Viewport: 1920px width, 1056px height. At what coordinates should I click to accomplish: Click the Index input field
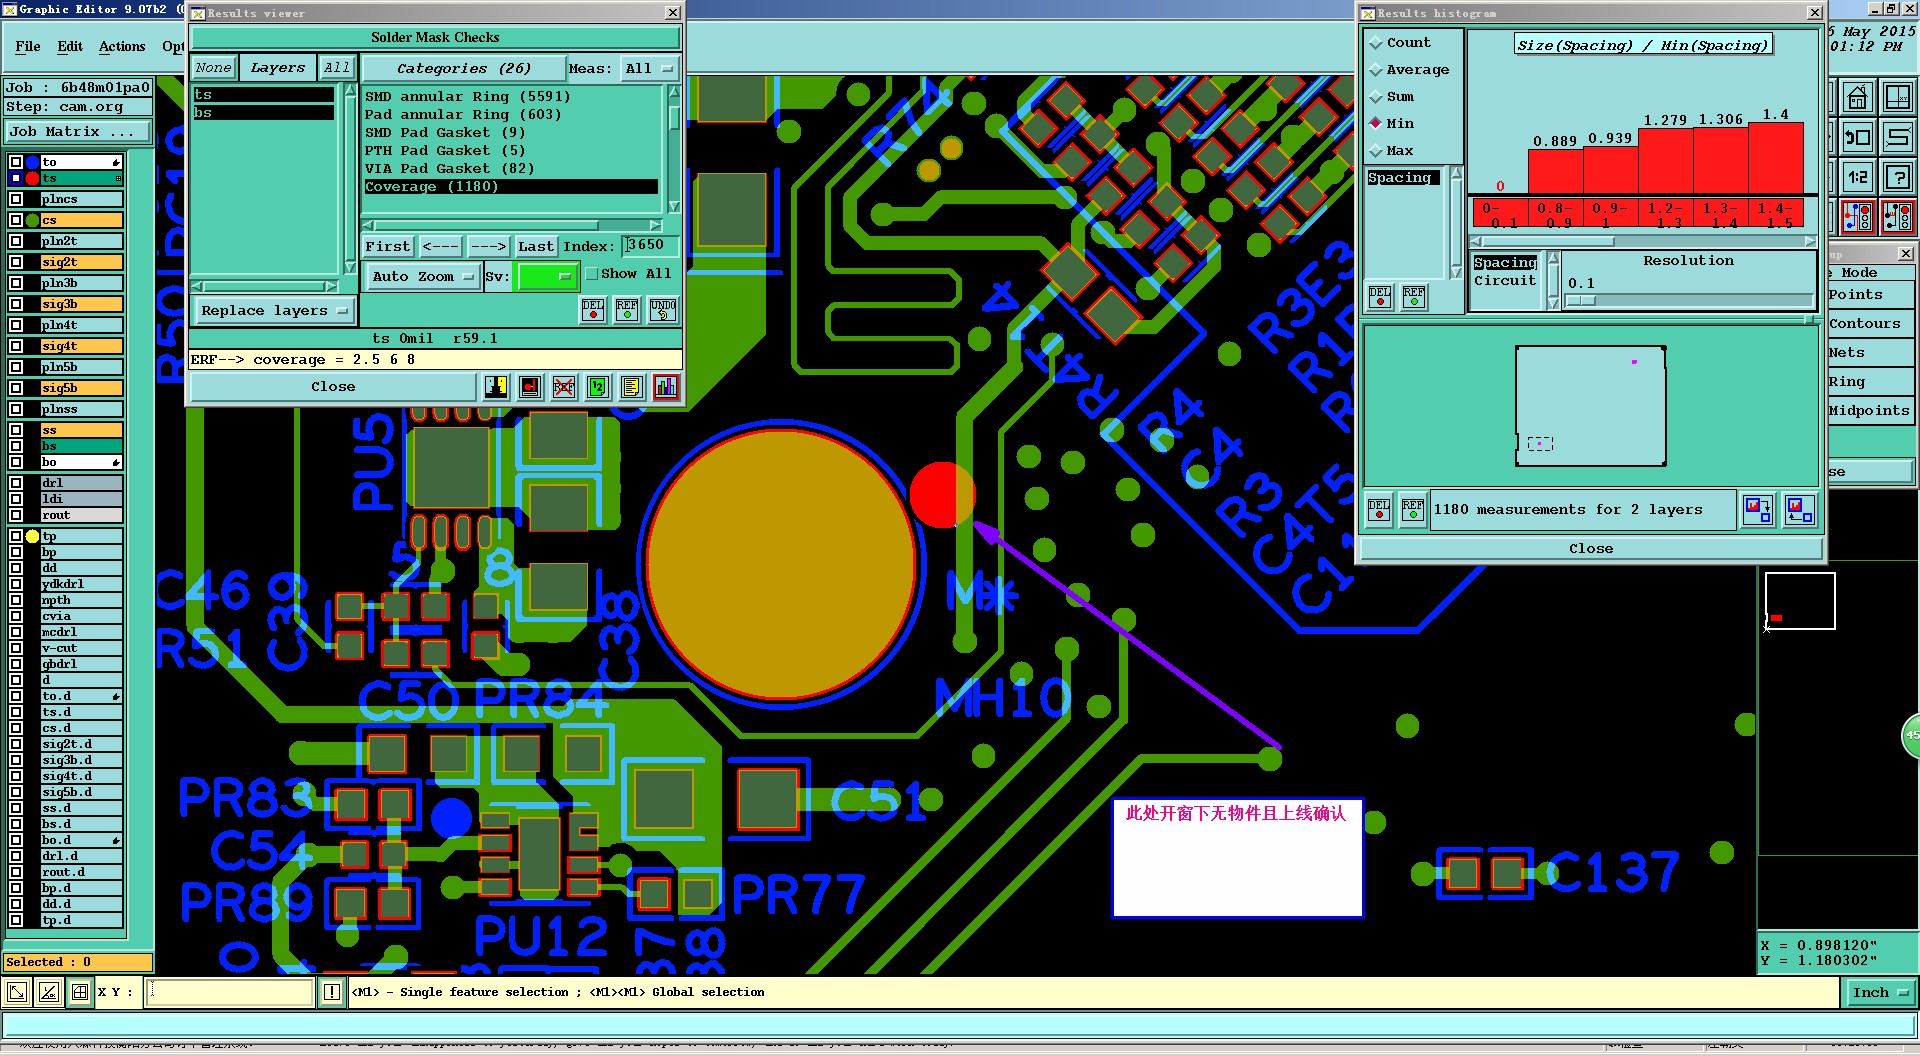pos(650,246)
